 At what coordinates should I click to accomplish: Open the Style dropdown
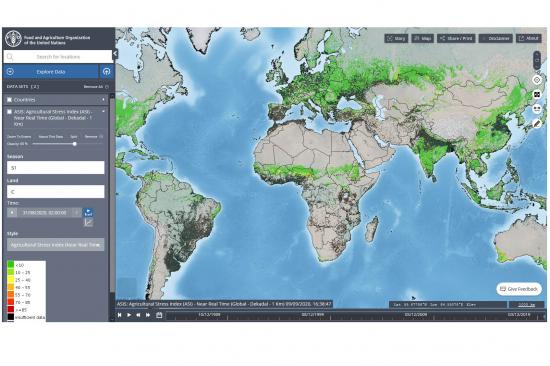click(x=56, y=245)
